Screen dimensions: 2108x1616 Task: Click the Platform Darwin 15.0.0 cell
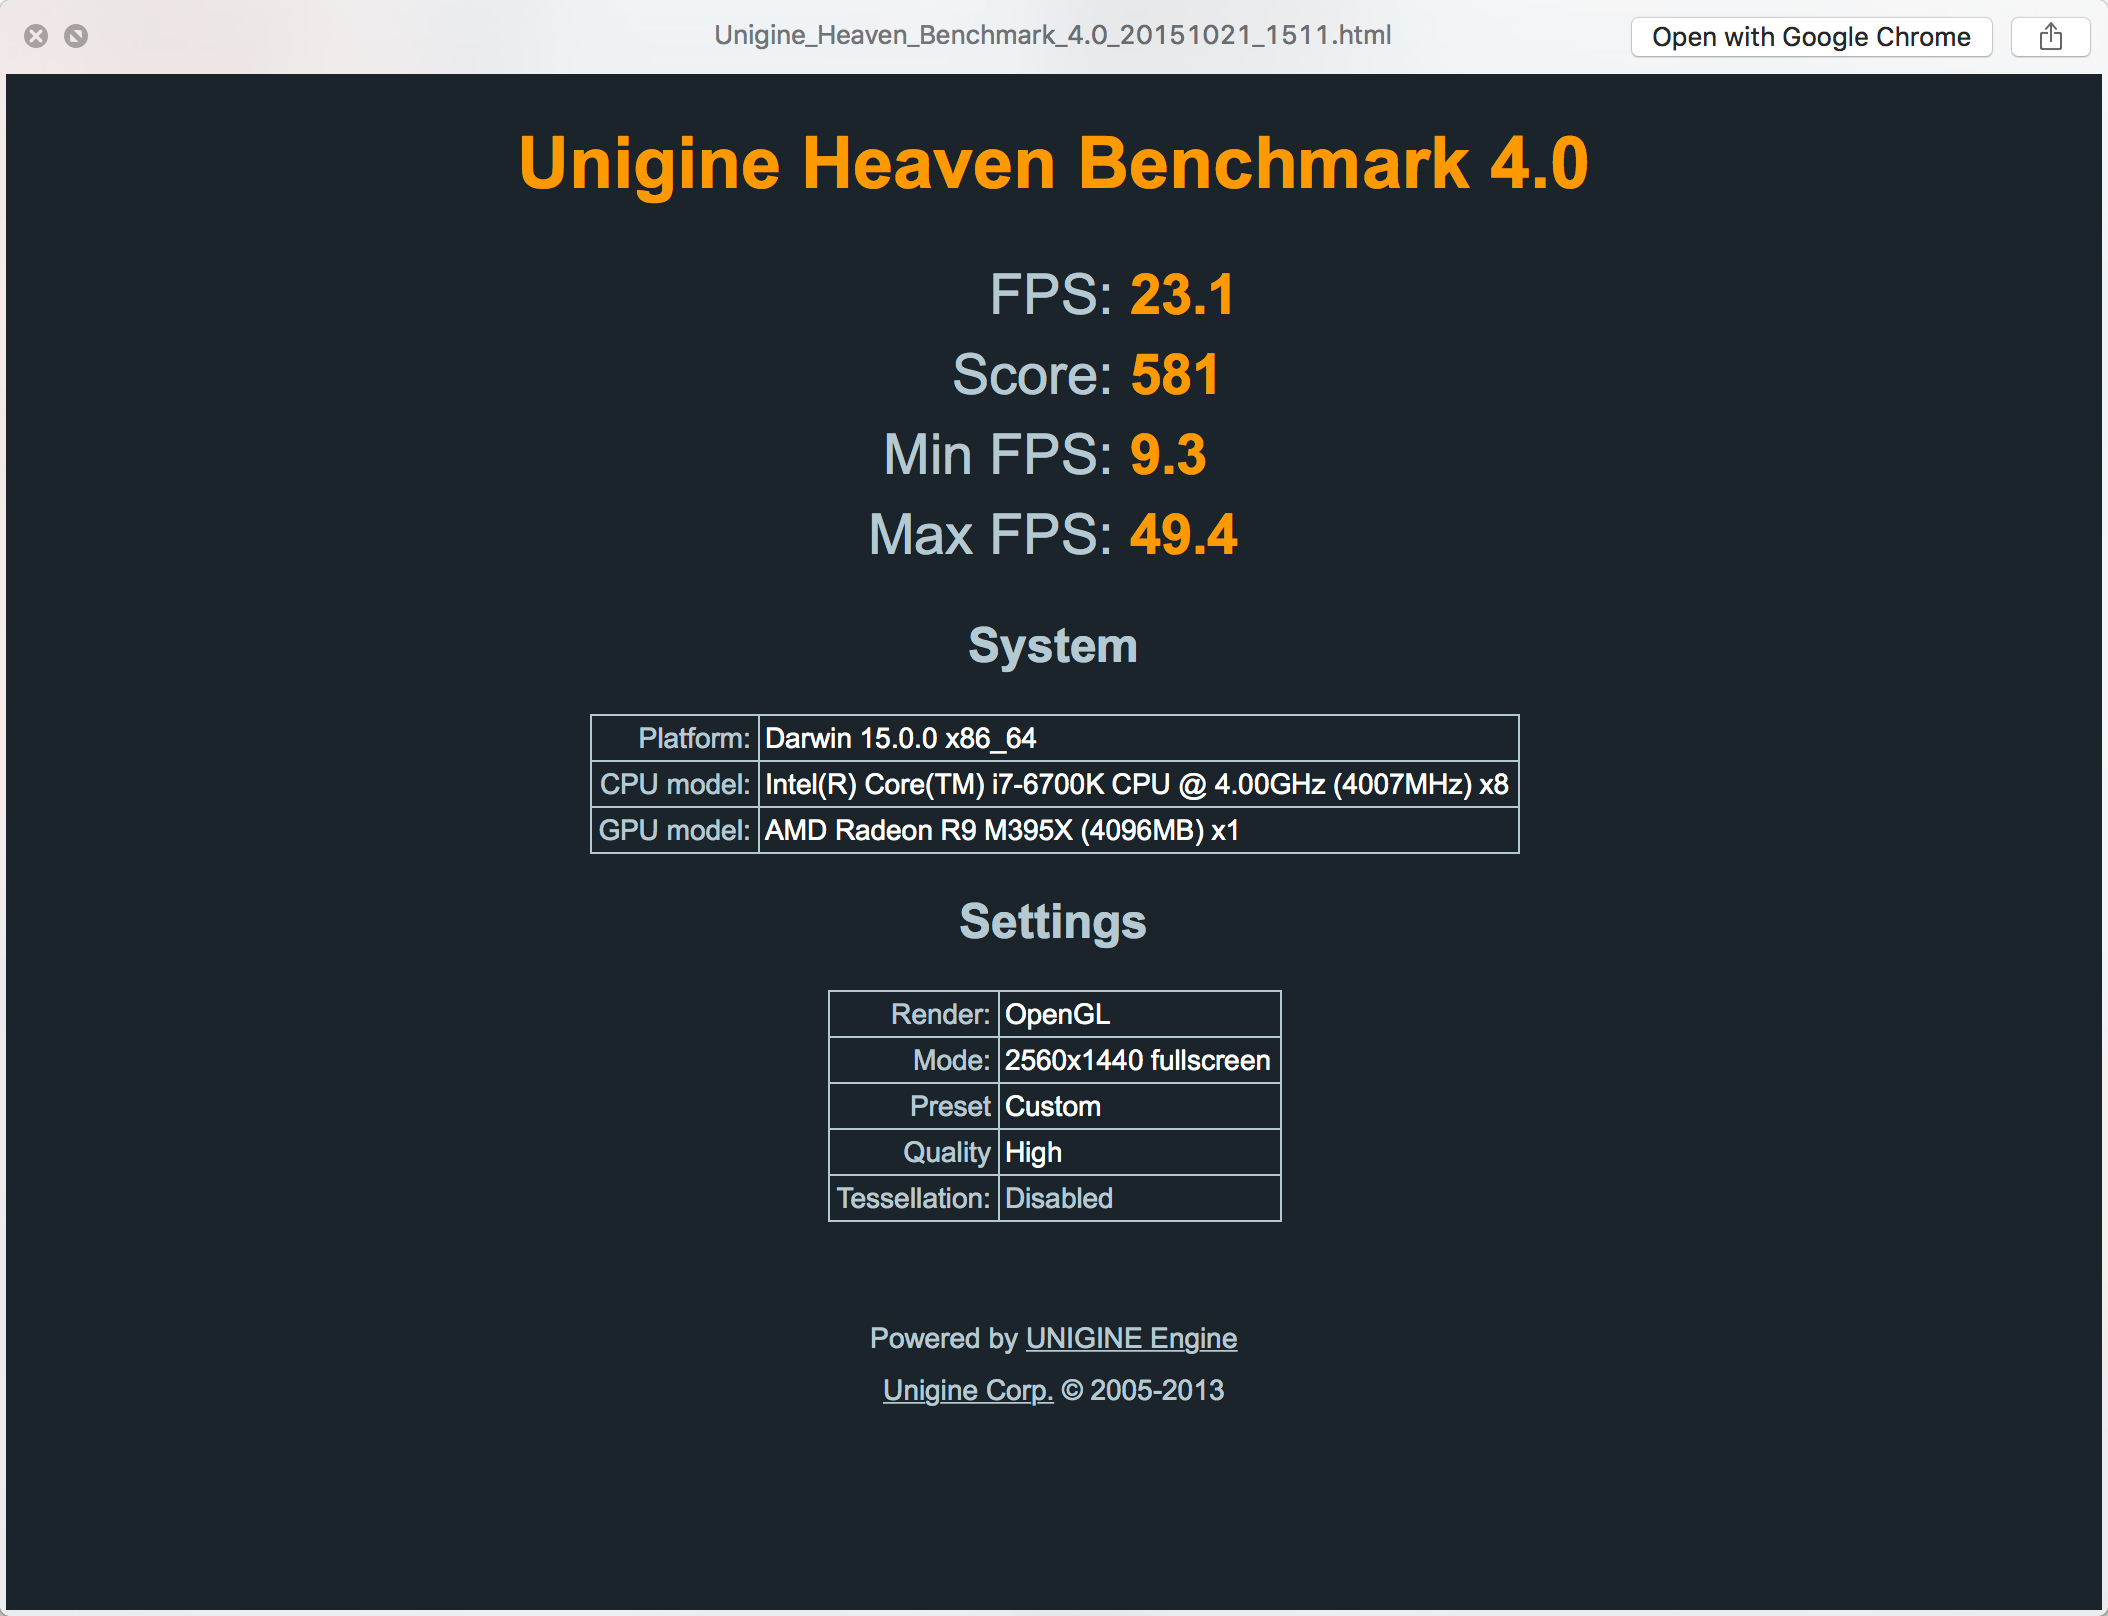coord(1138,738)
